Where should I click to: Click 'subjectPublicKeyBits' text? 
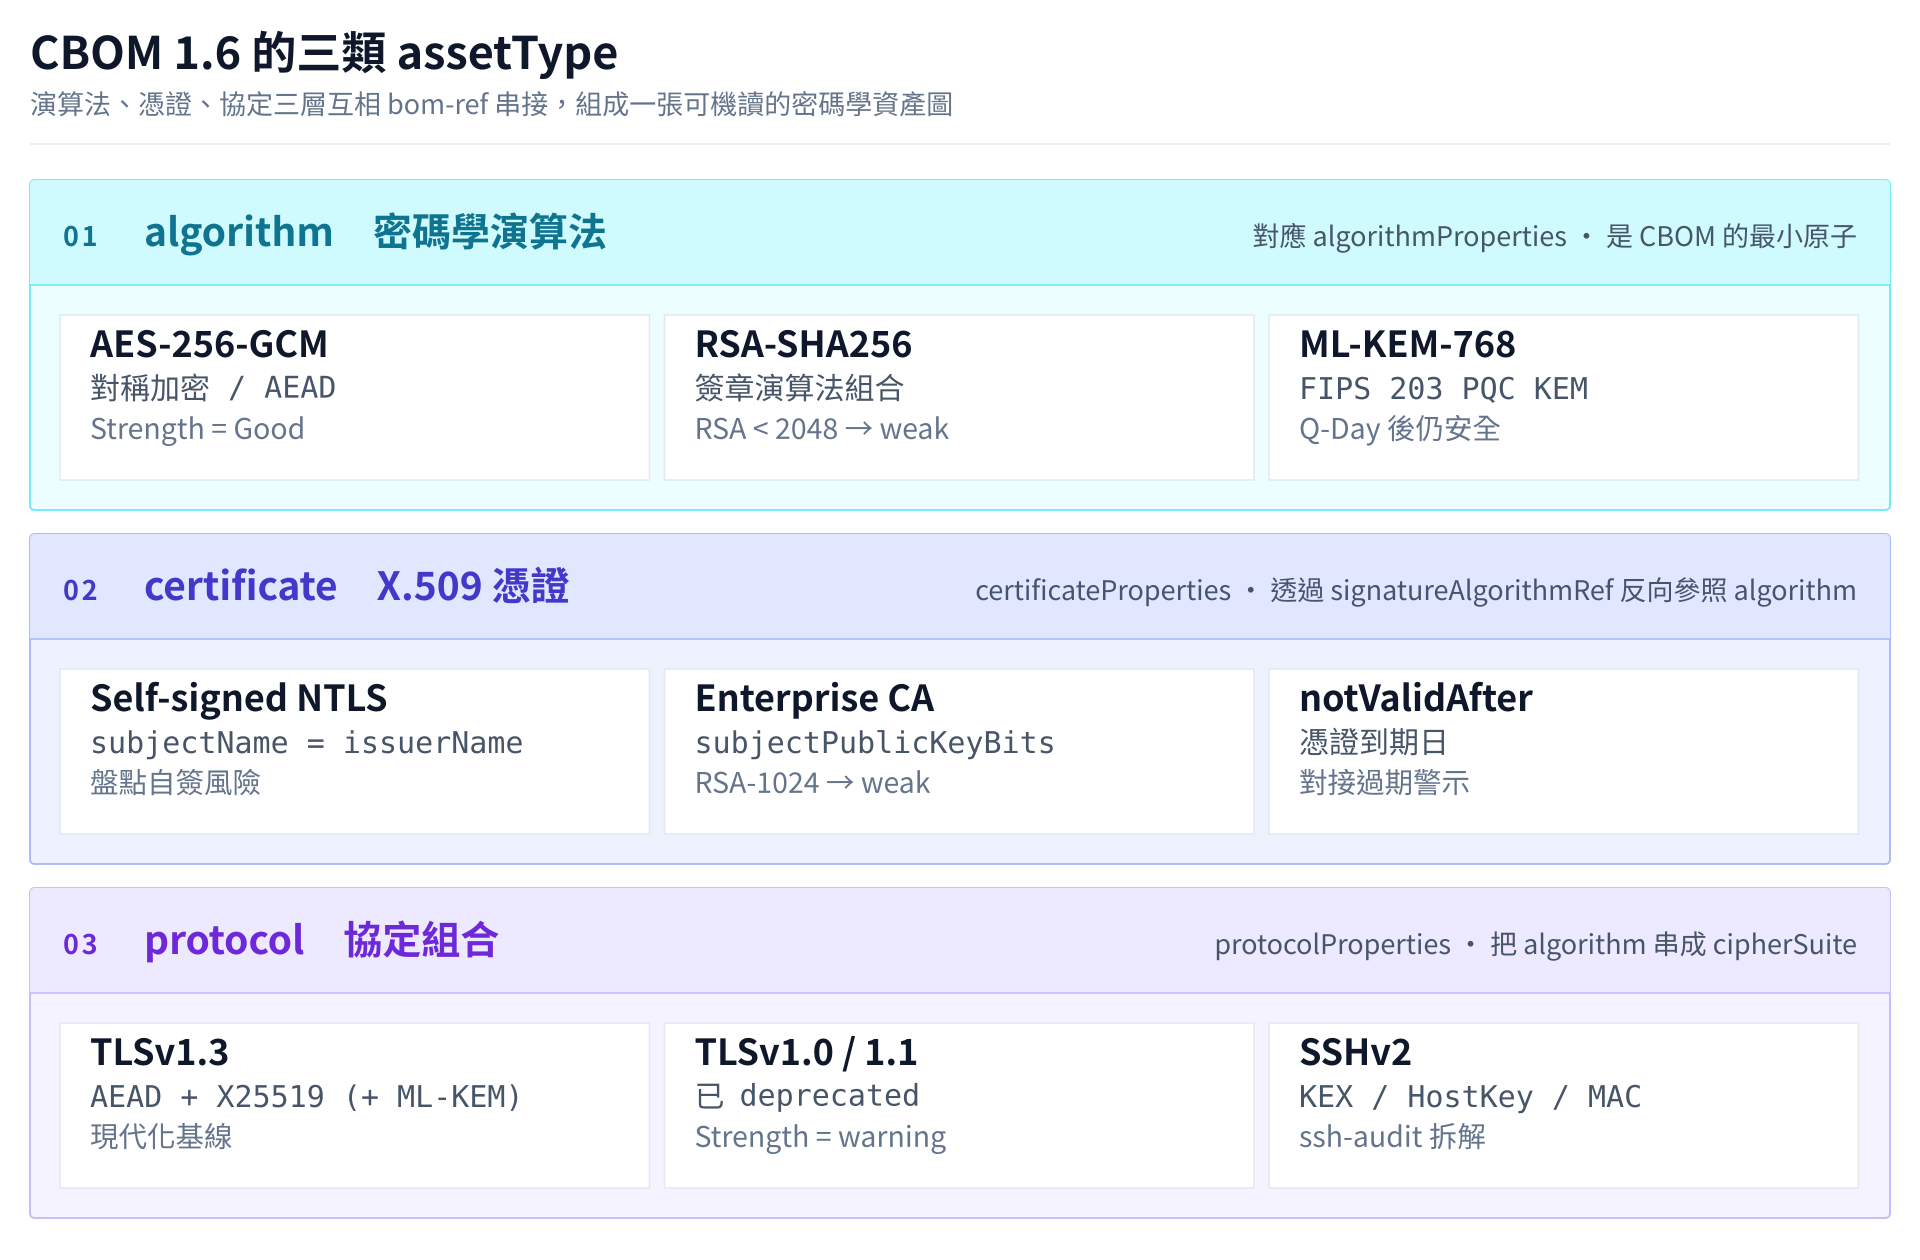pyautogui.click(x=874, y=743)
